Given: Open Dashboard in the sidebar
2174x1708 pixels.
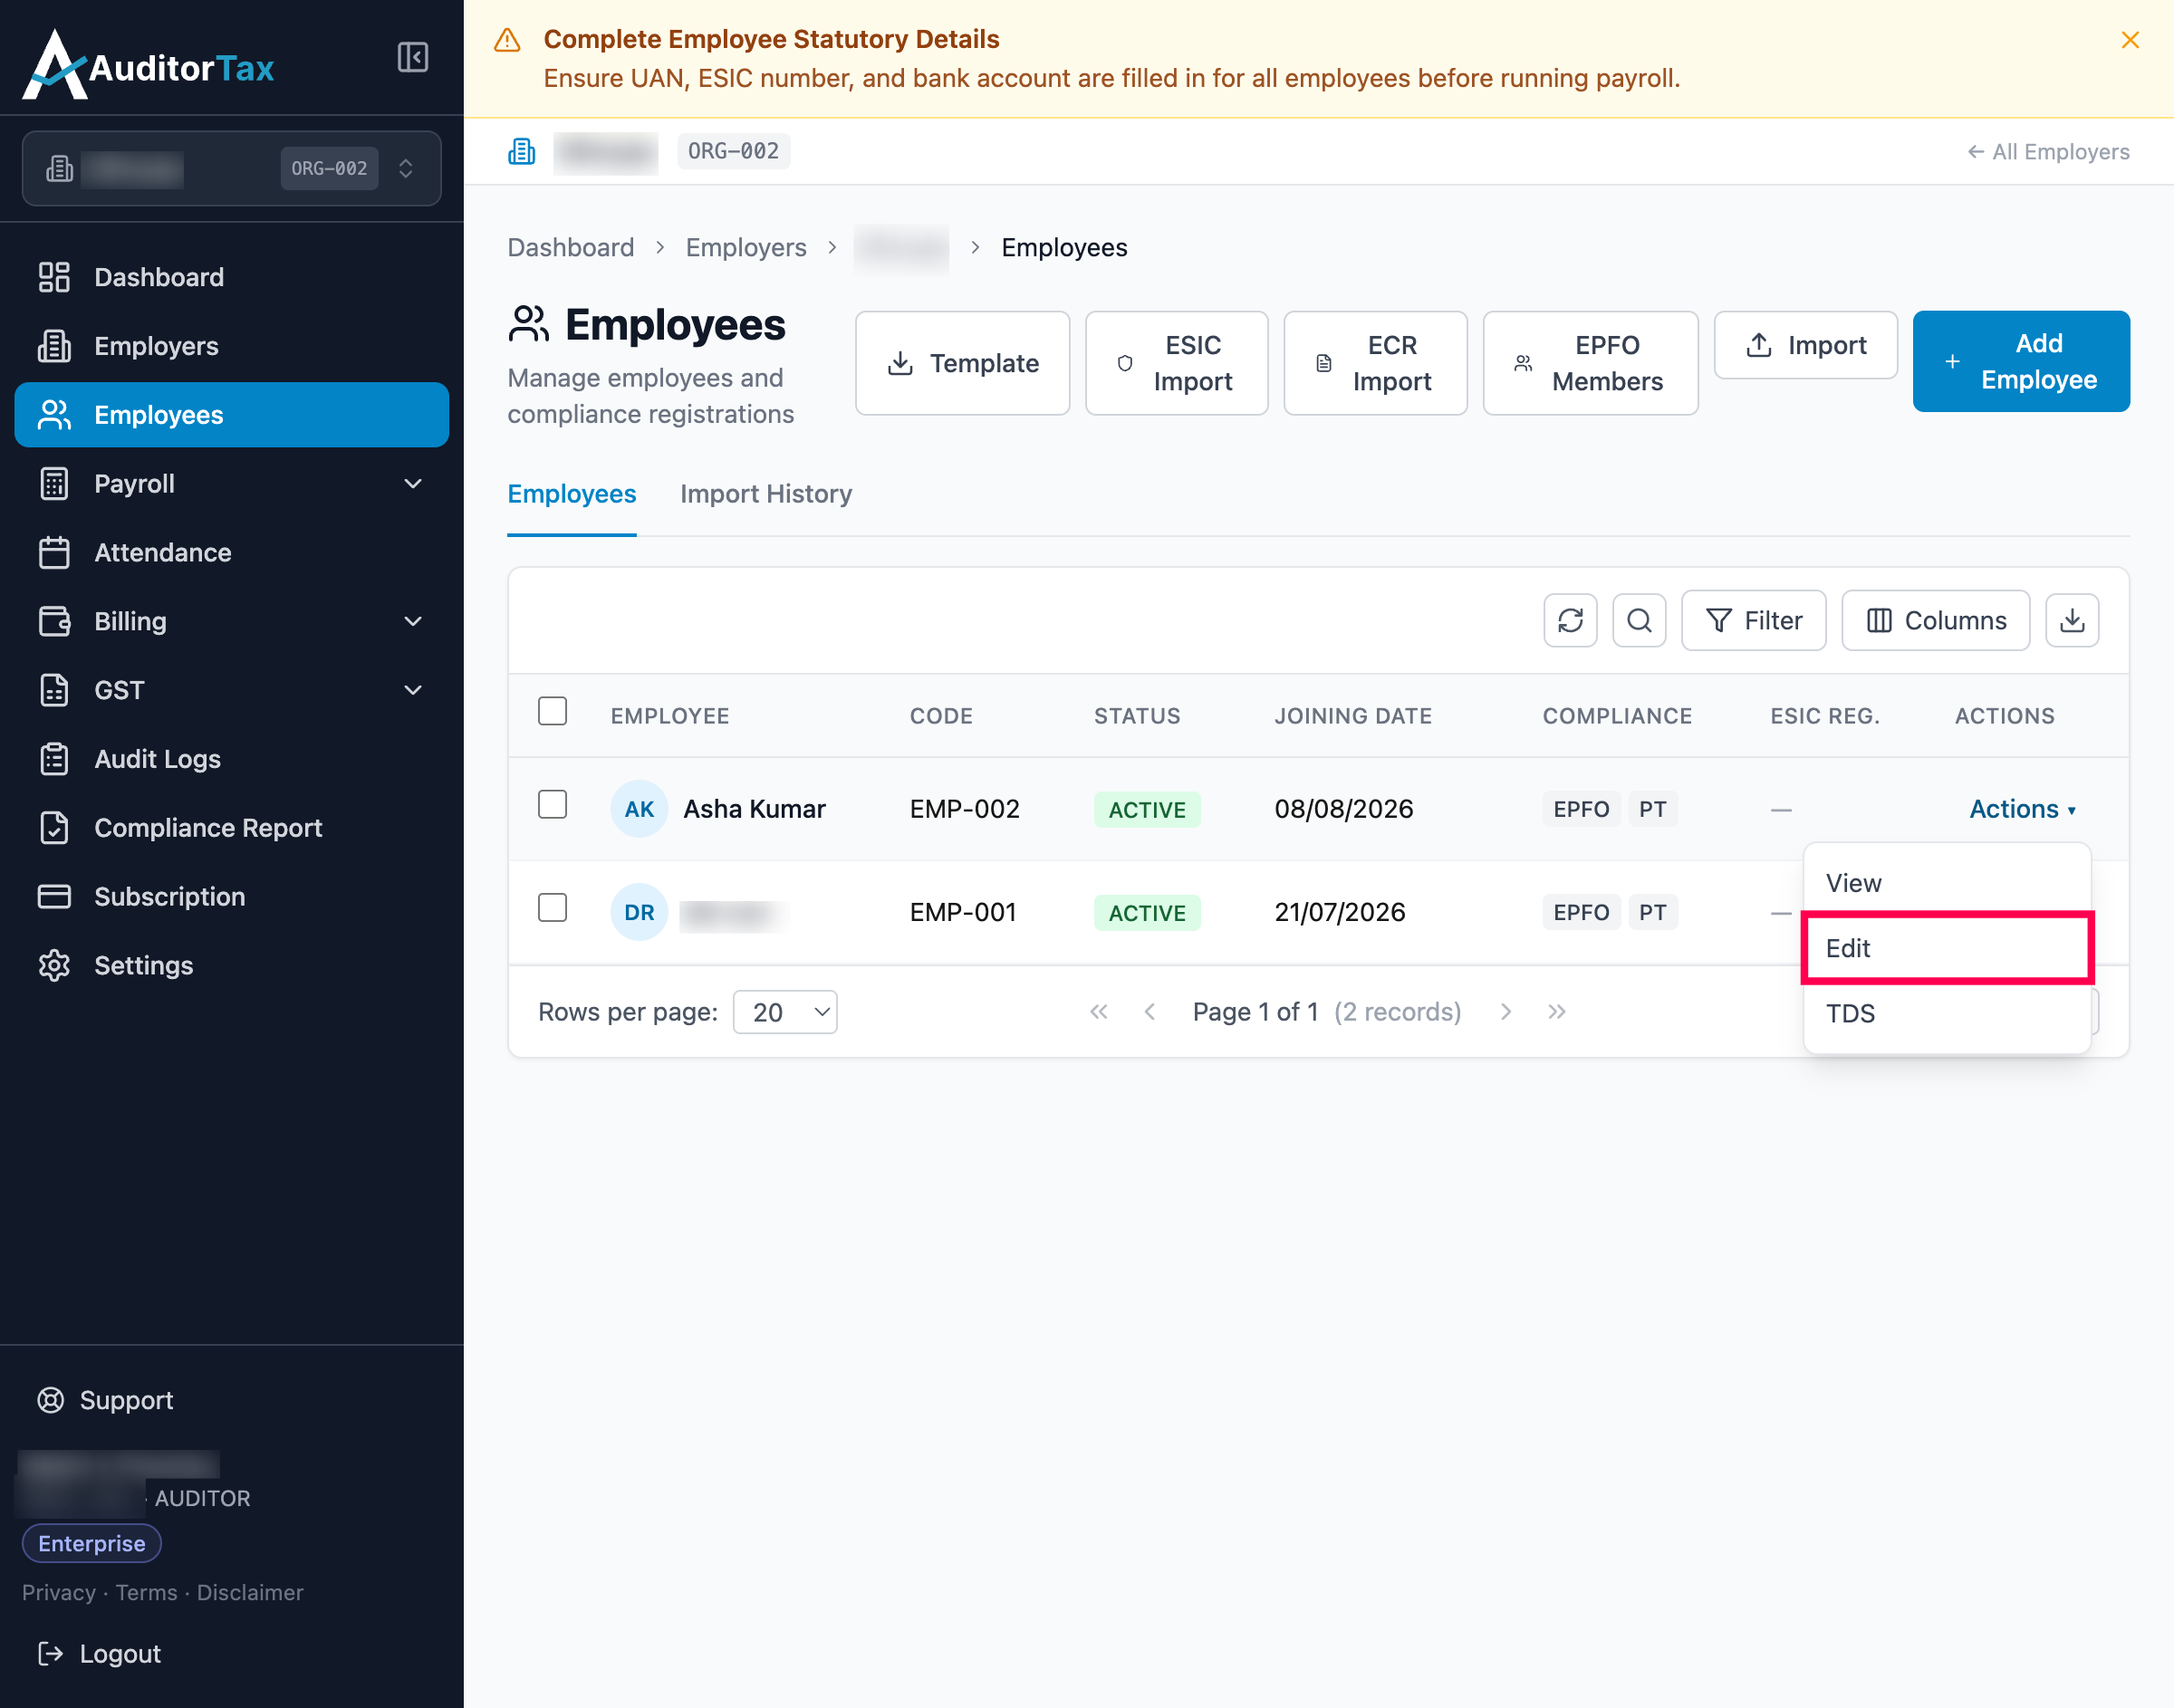Looking at the screenshot, I should click(x=232, y=277).
